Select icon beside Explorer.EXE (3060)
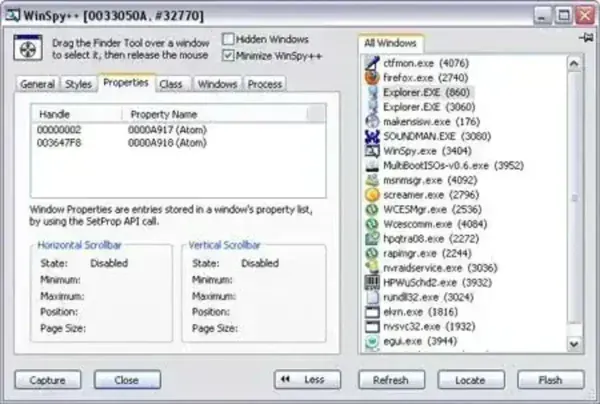This screenshot has height=404, width=600. click(372, 107)
